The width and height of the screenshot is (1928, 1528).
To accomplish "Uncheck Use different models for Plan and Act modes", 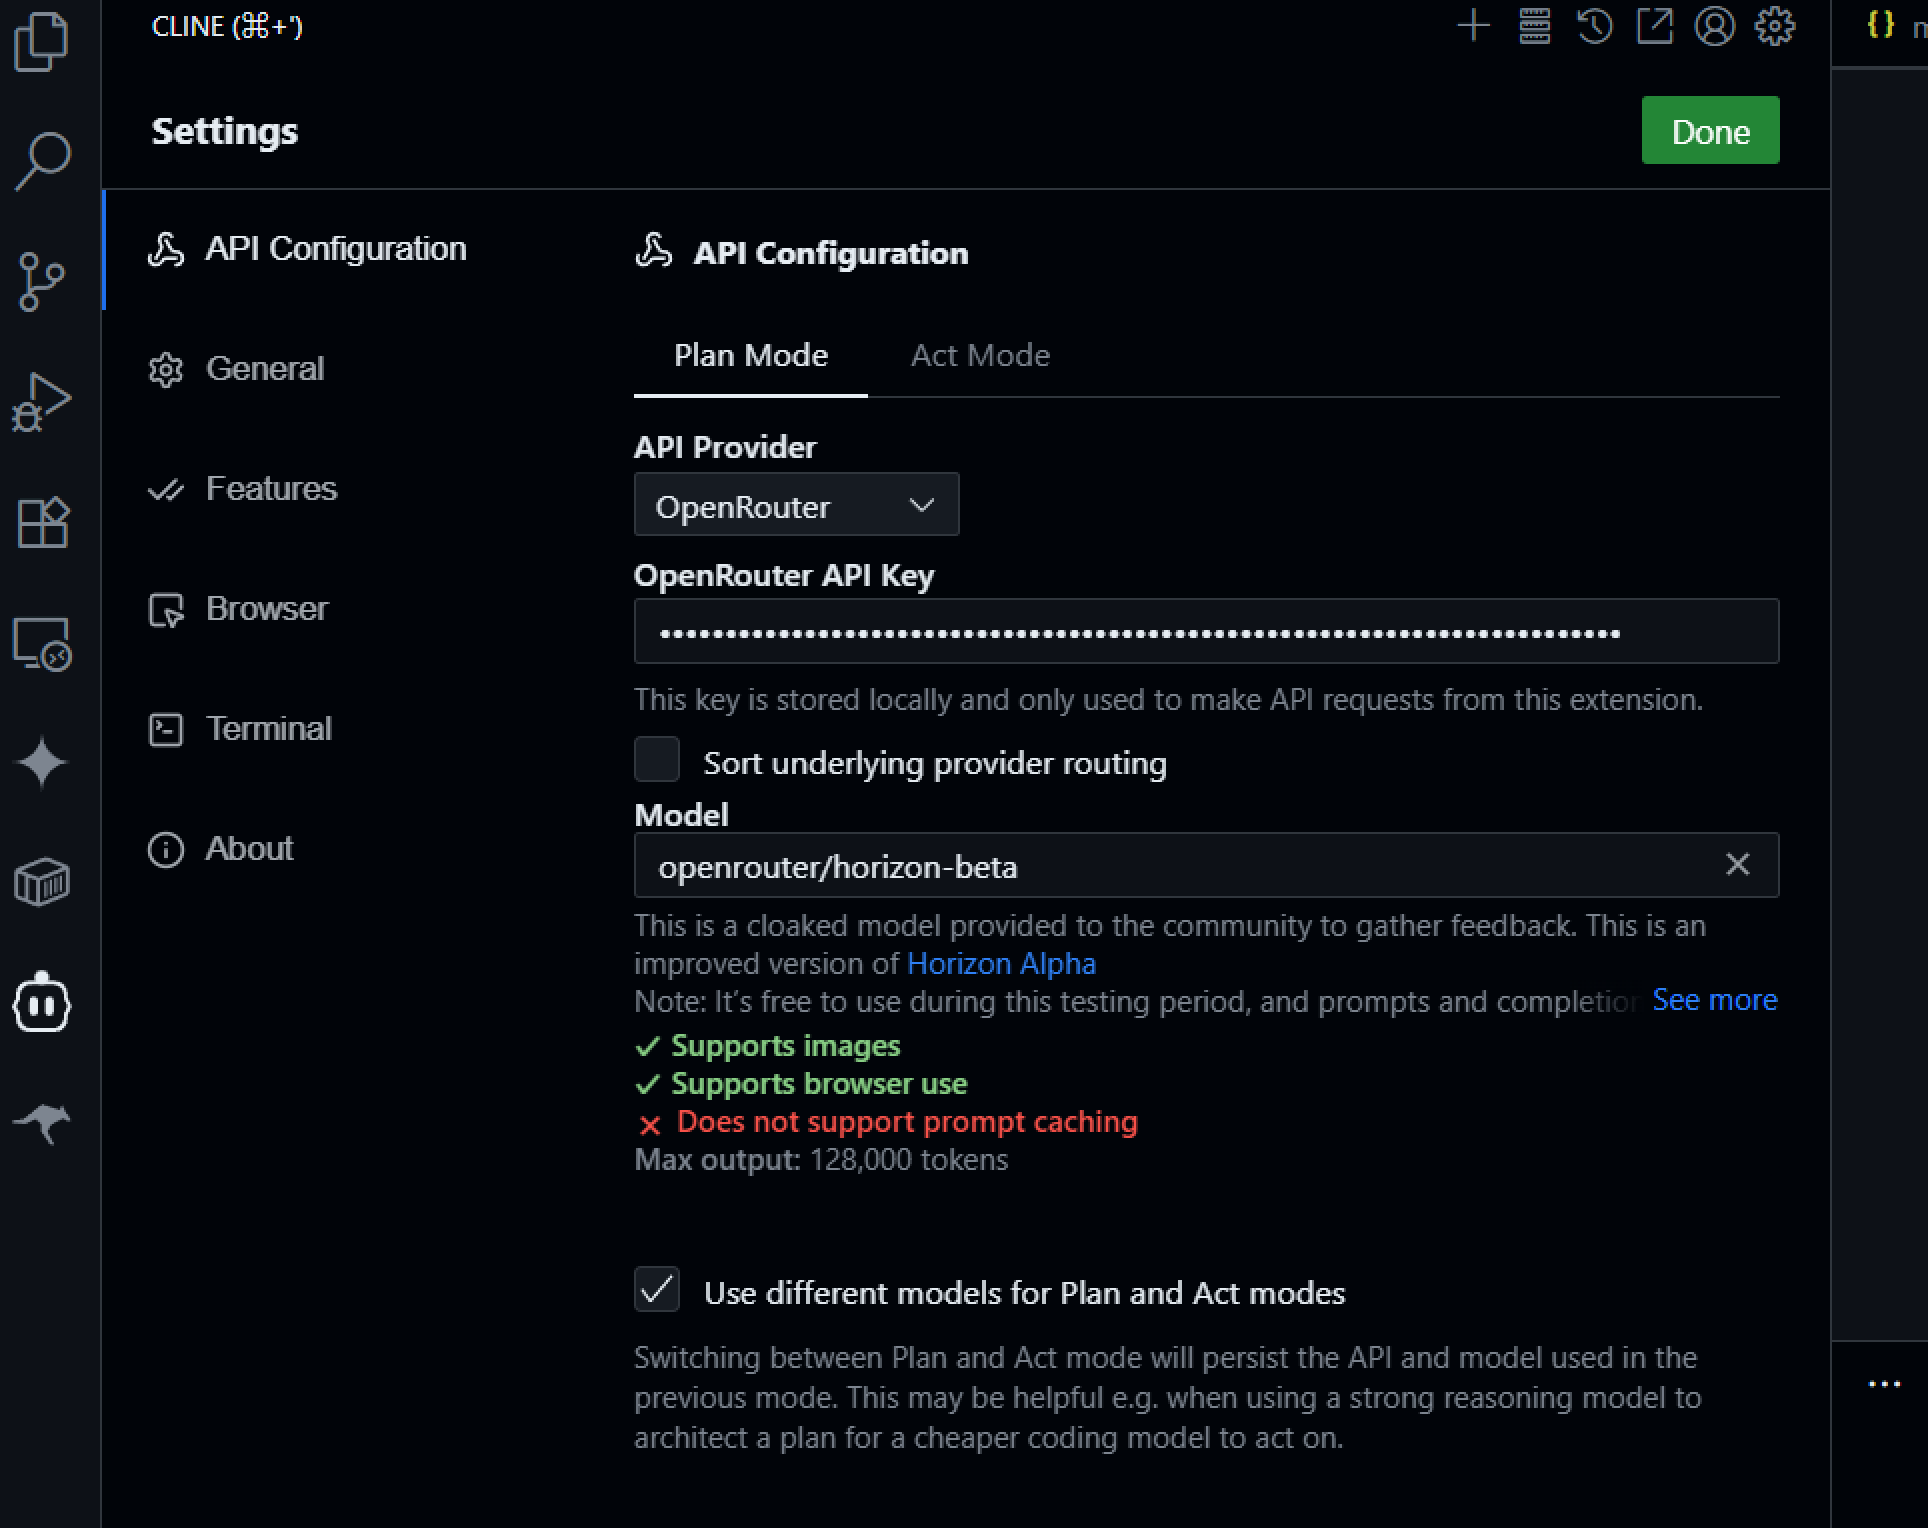I will tap(657, 1291).
